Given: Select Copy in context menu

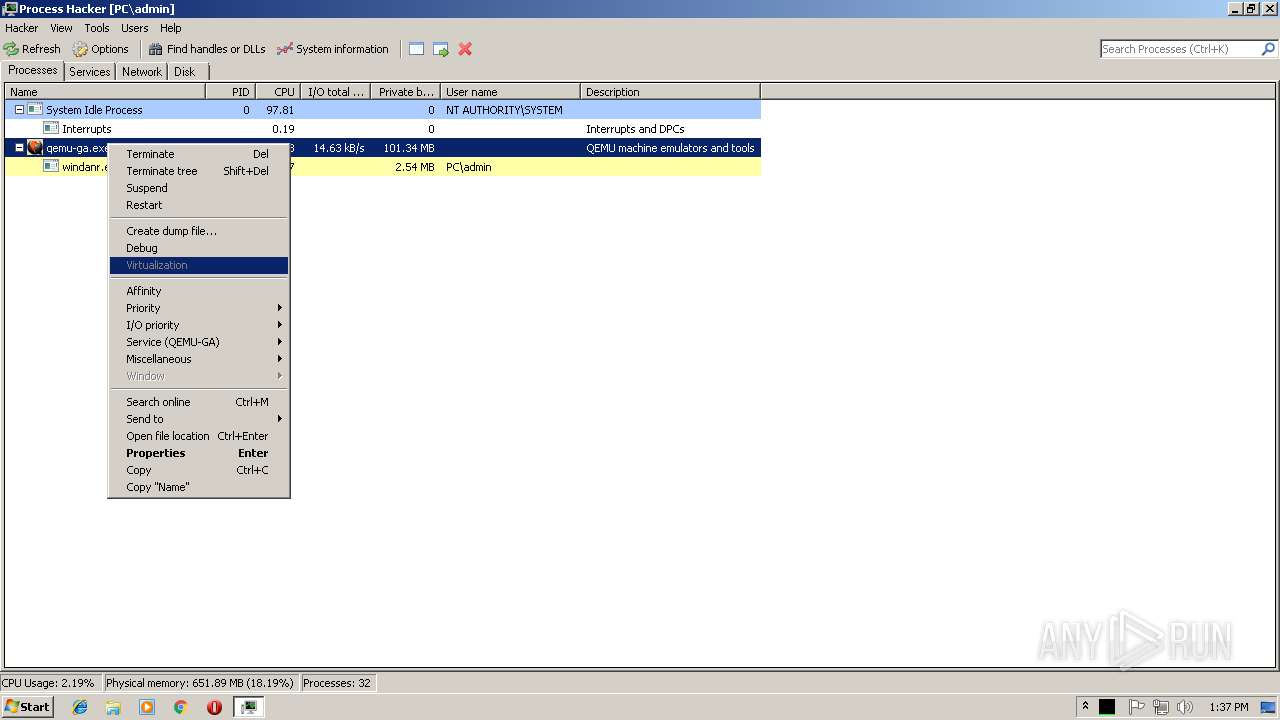Looking at the screenshot, I should pos(199,470).
